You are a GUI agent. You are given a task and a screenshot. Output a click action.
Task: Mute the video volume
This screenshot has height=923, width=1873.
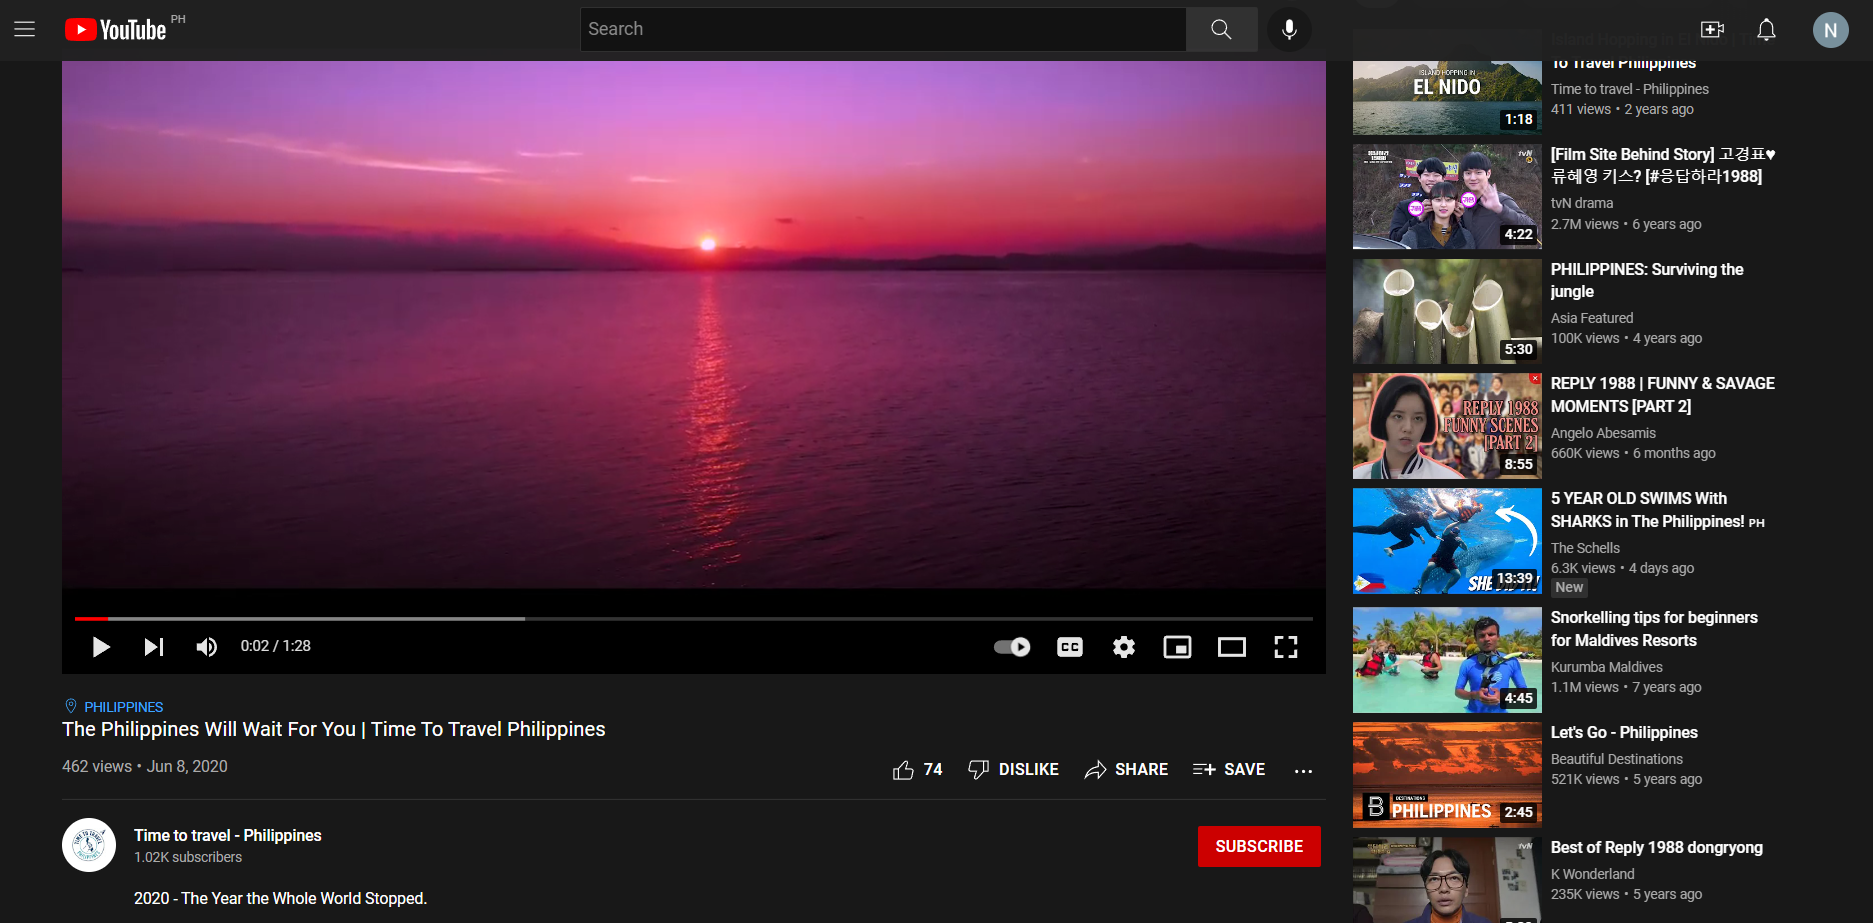[x=206, y=647]
